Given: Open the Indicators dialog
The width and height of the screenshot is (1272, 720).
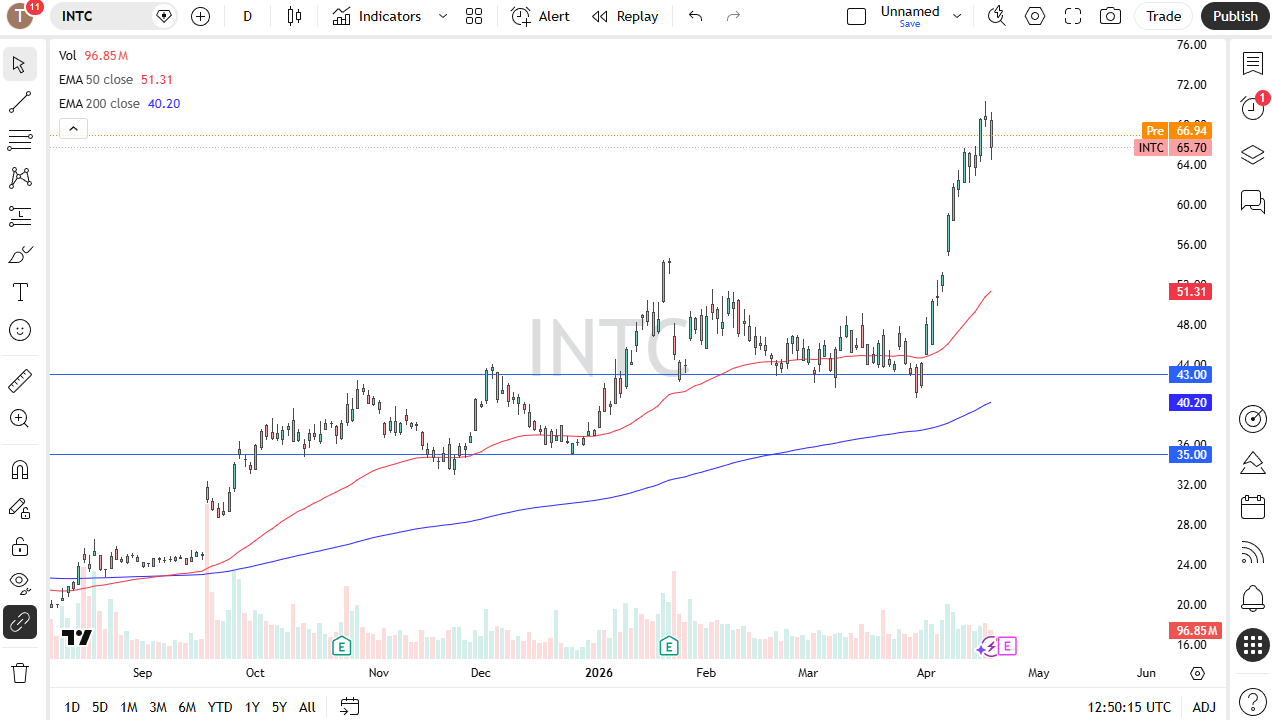Looking at the screenshot, I should coord(377,16).
